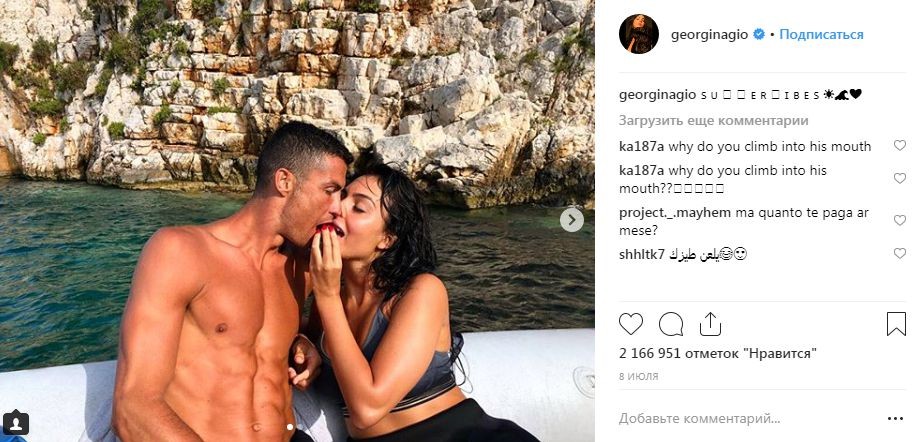
Task: Like the shhltk7 comment
Action: point(900,253)
